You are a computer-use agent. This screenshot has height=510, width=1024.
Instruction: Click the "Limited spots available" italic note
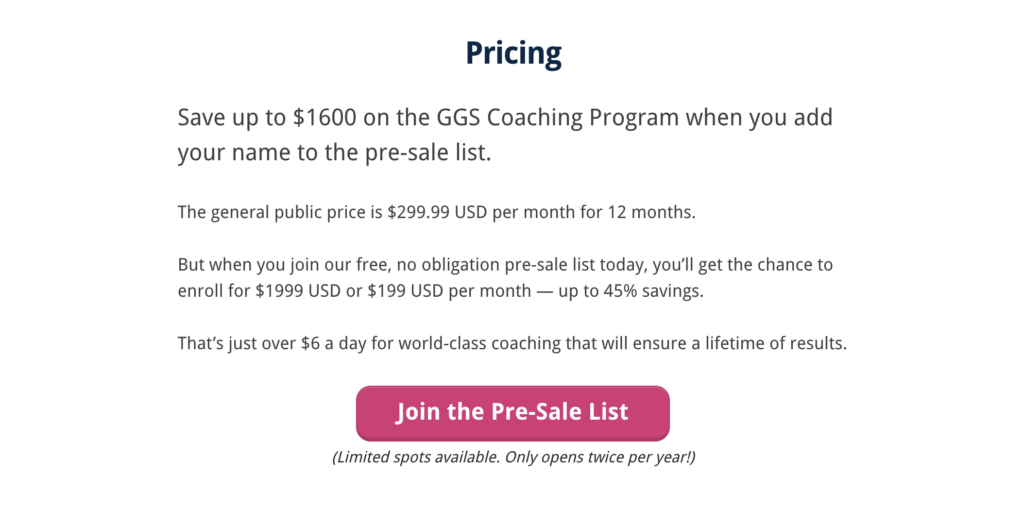(x=415, y=457)
